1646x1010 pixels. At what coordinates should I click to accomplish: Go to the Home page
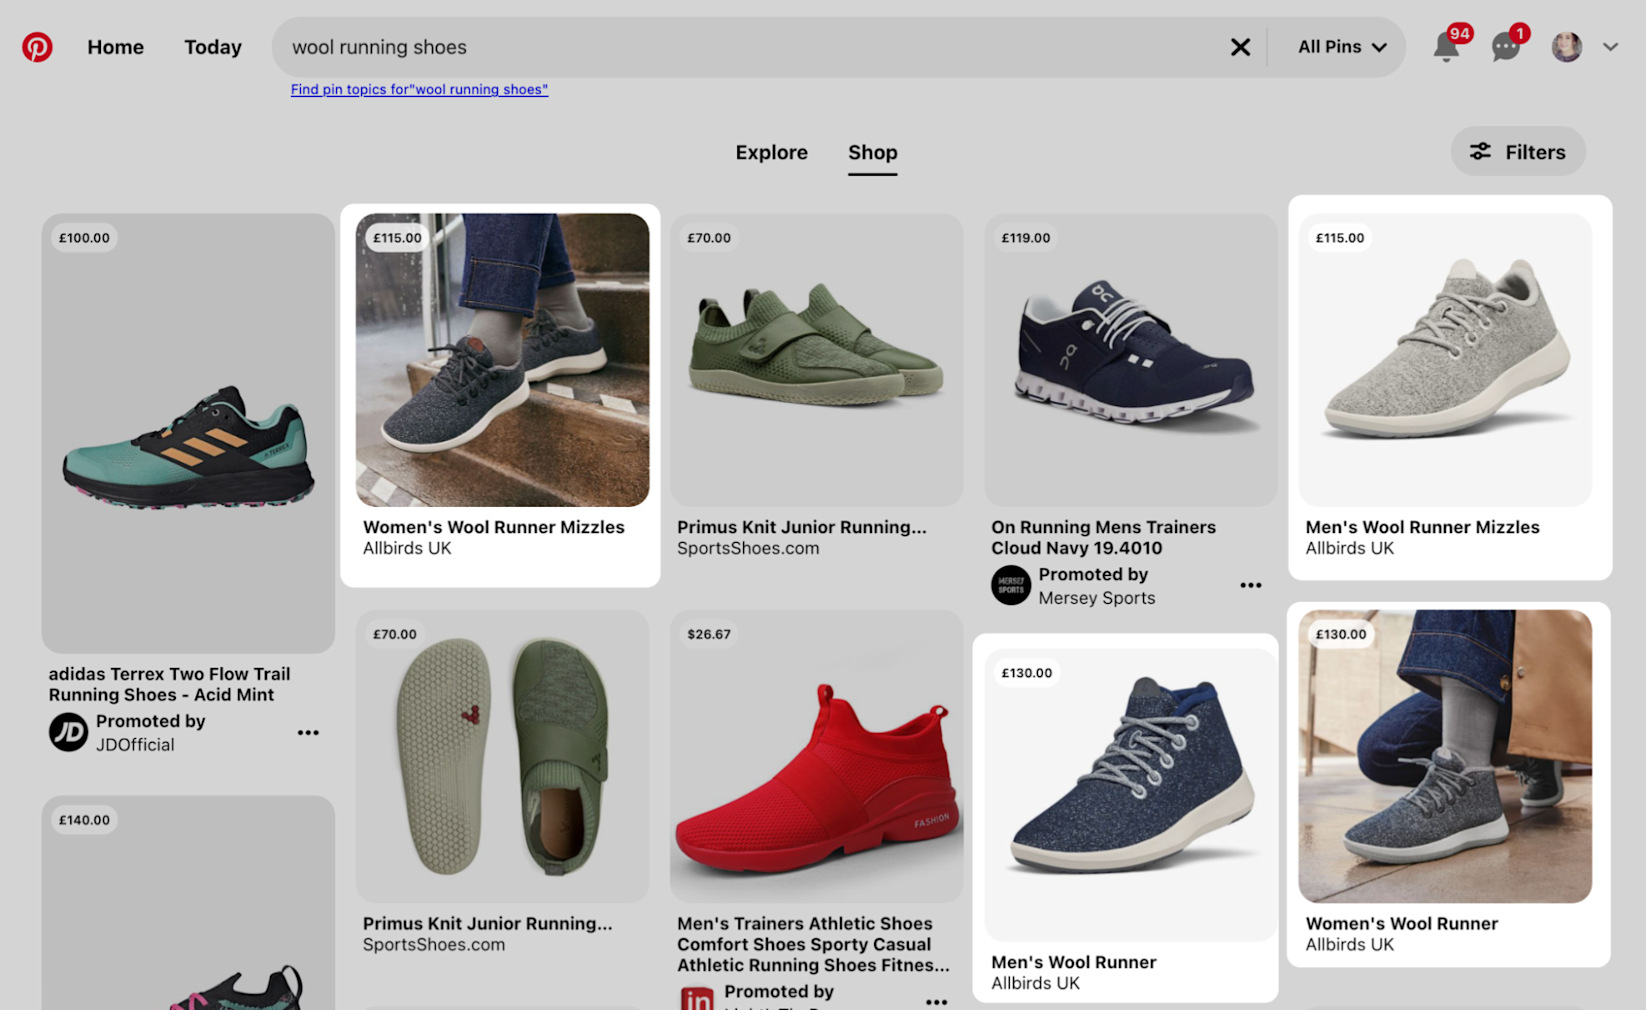click(x=115, y=47)
